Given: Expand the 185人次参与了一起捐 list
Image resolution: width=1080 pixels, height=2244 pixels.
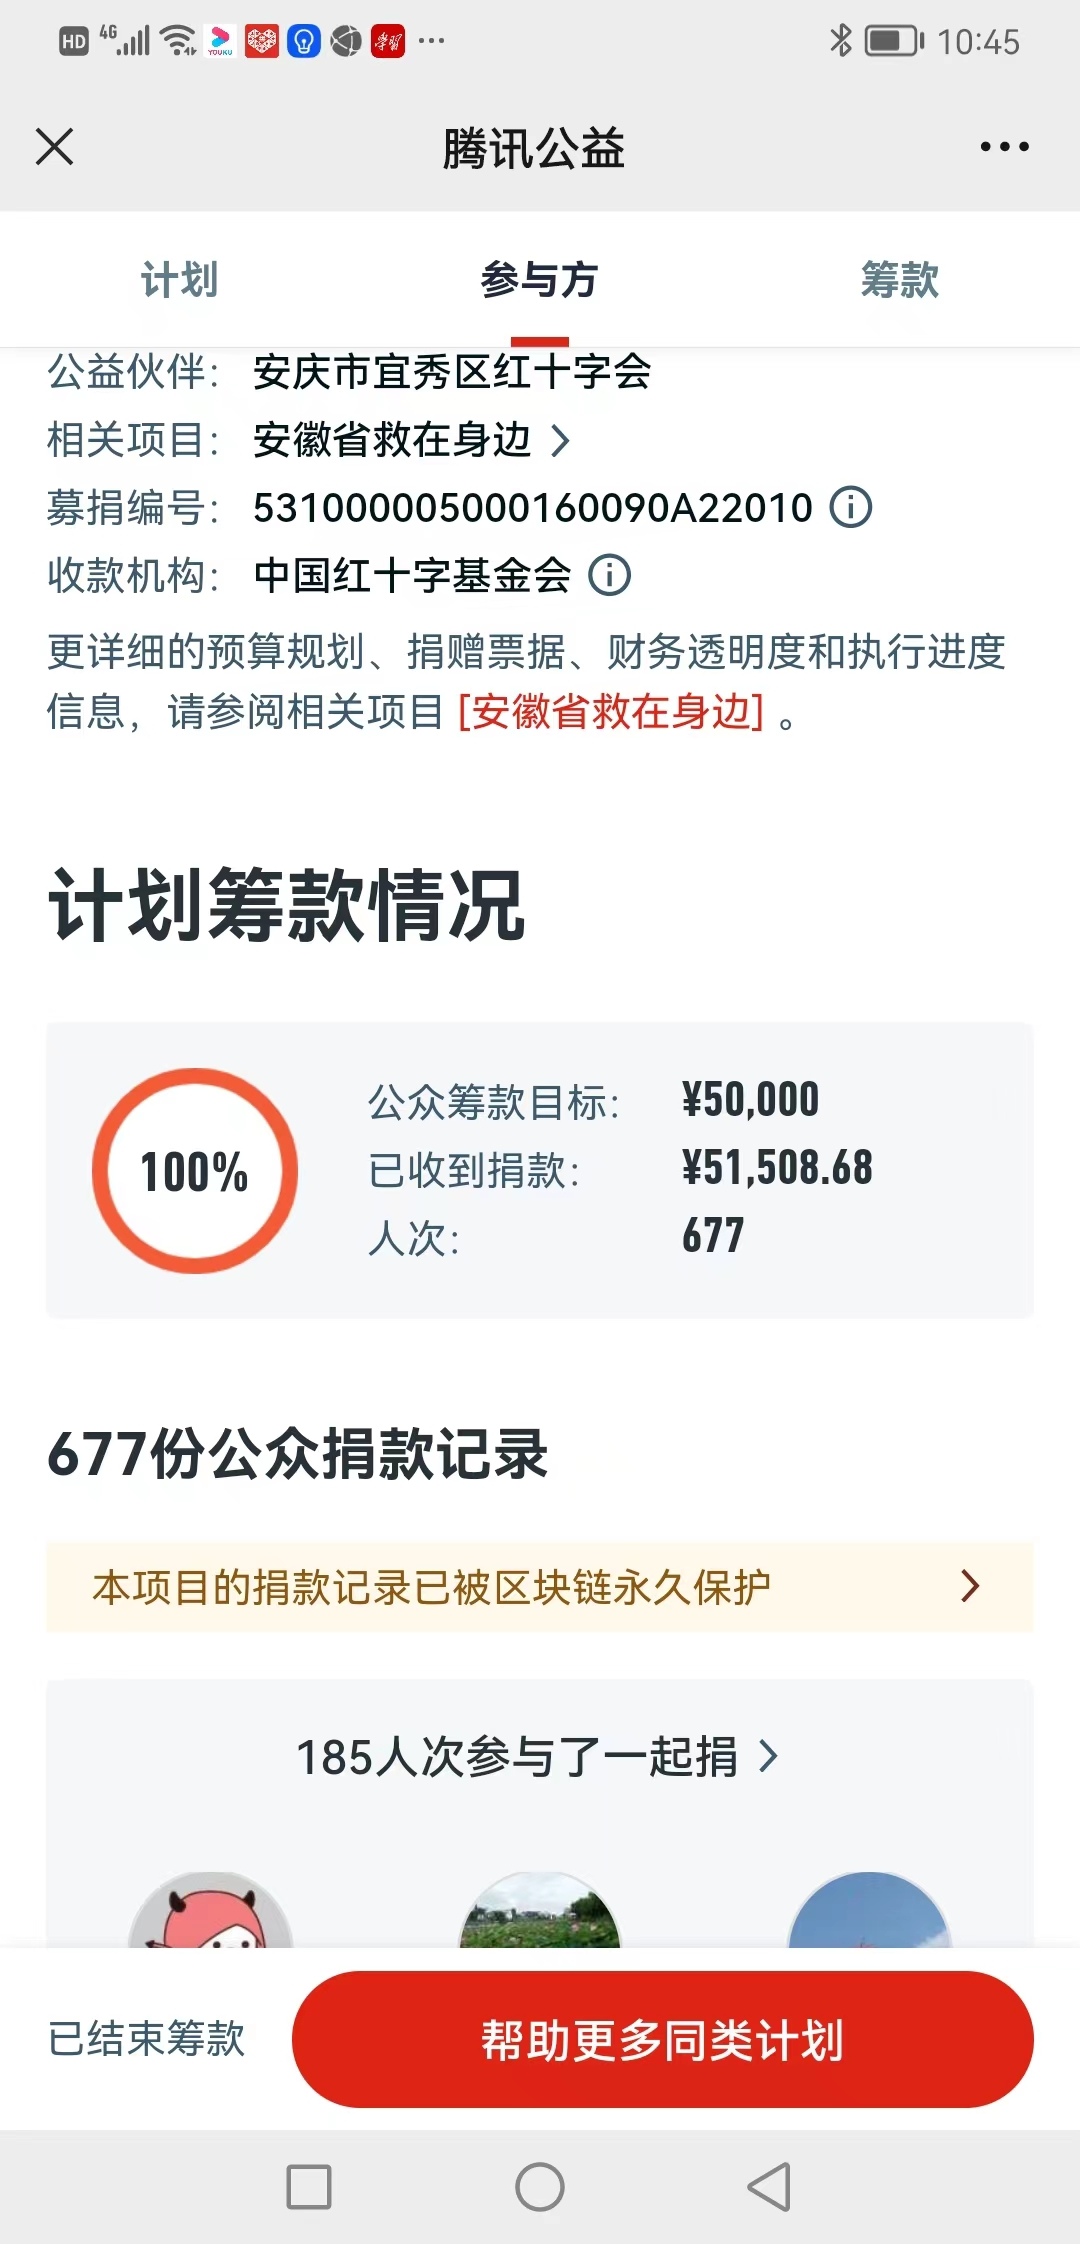Looking at the screenshot, I should tap(767, 1756).
